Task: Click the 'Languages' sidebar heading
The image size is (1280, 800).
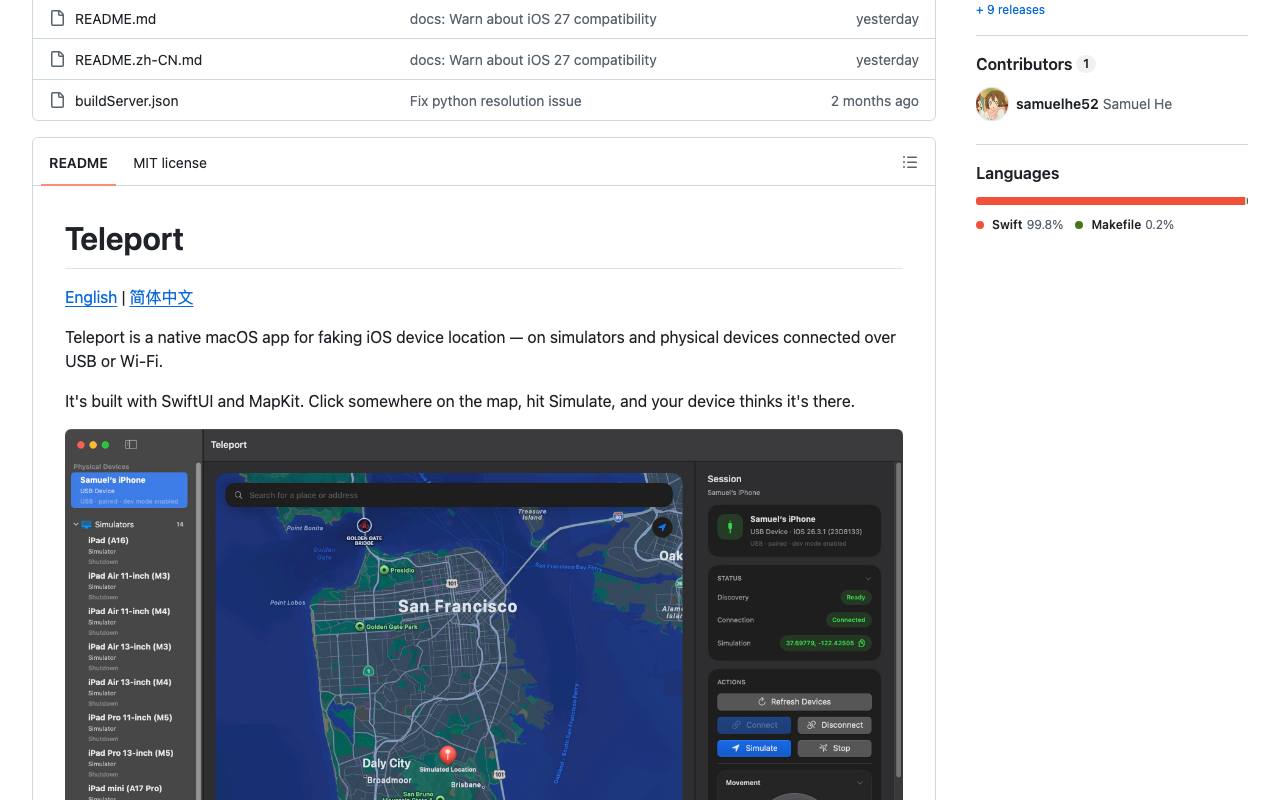Action: pos(1017,173)
